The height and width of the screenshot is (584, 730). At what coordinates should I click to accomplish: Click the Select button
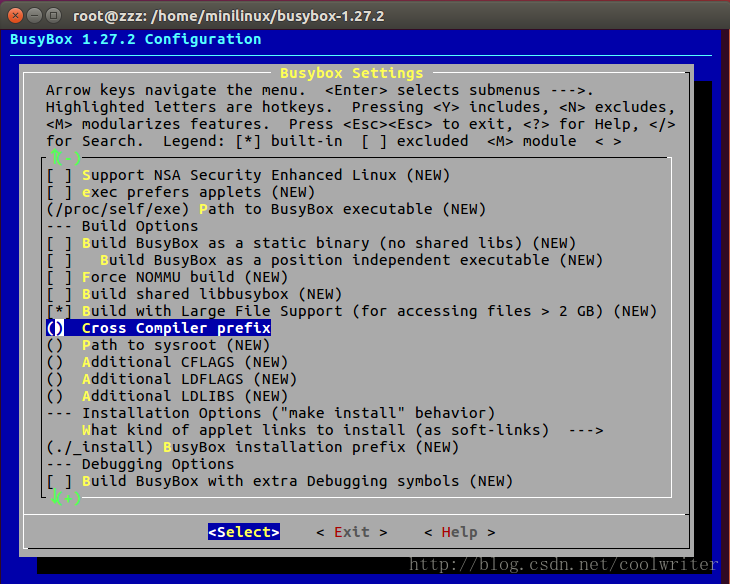244,532
